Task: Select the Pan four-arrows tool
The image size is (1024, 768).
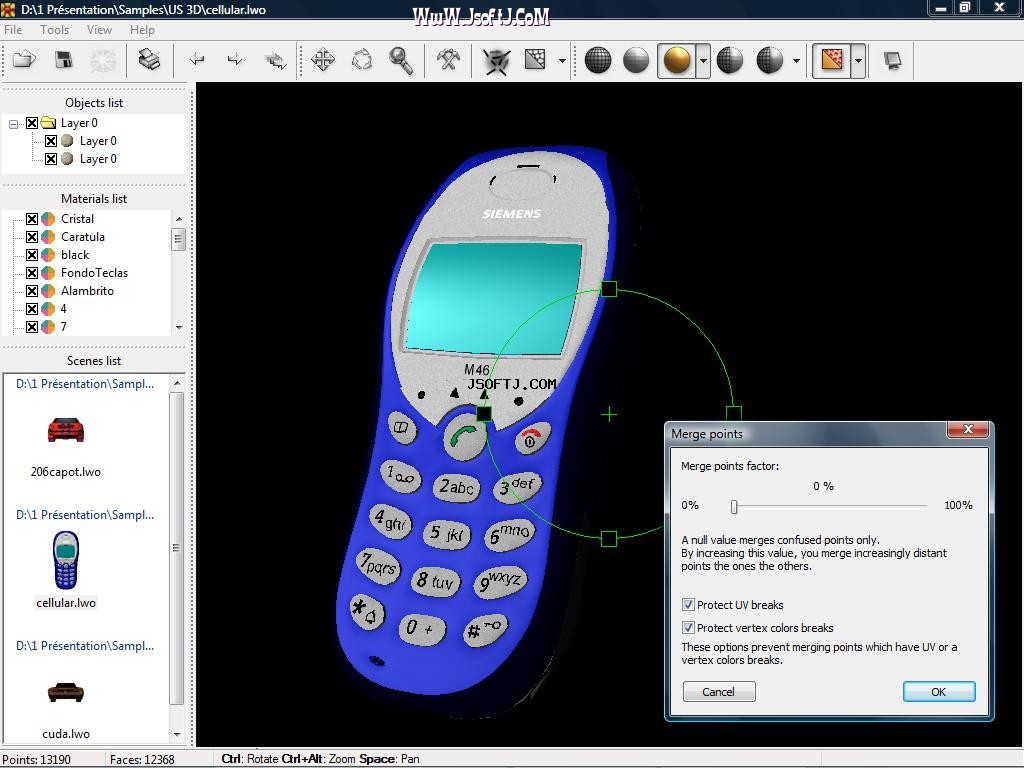Action: (323, 60)
